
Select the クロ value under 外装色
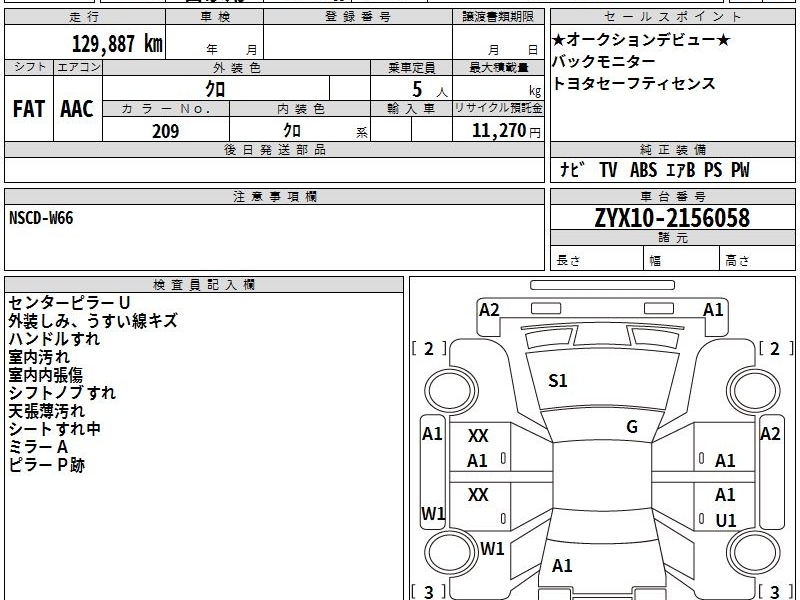[215, 89]
